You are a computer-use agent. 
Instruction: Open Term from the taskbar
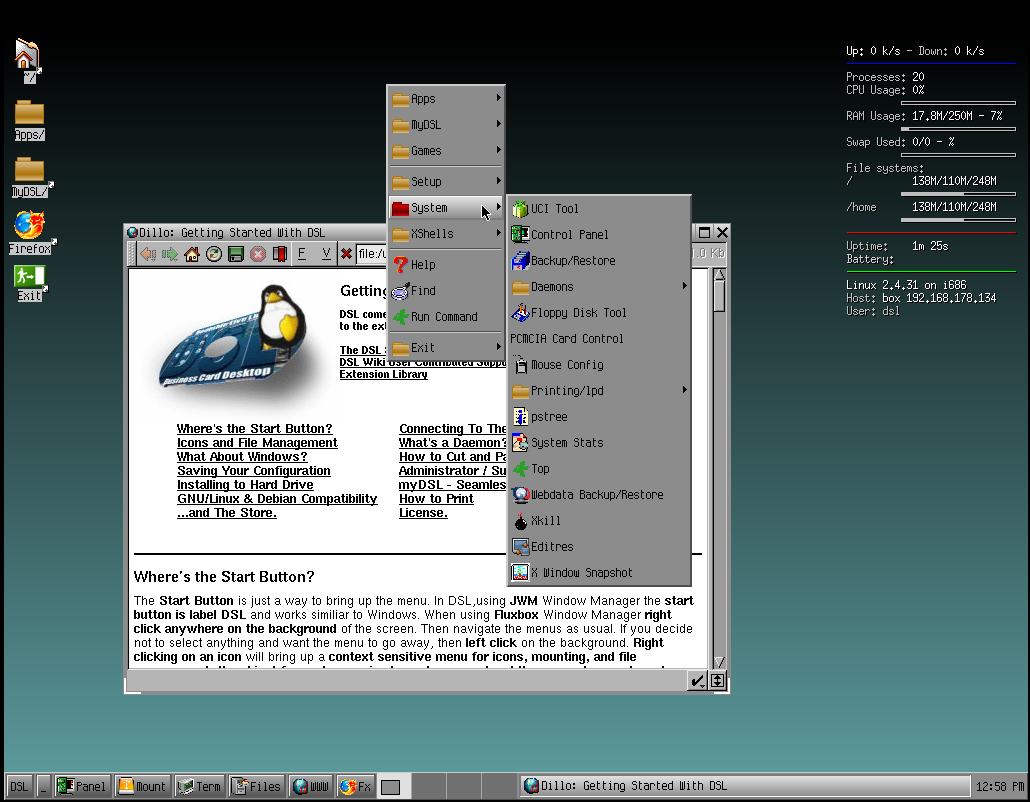[200, 786]
